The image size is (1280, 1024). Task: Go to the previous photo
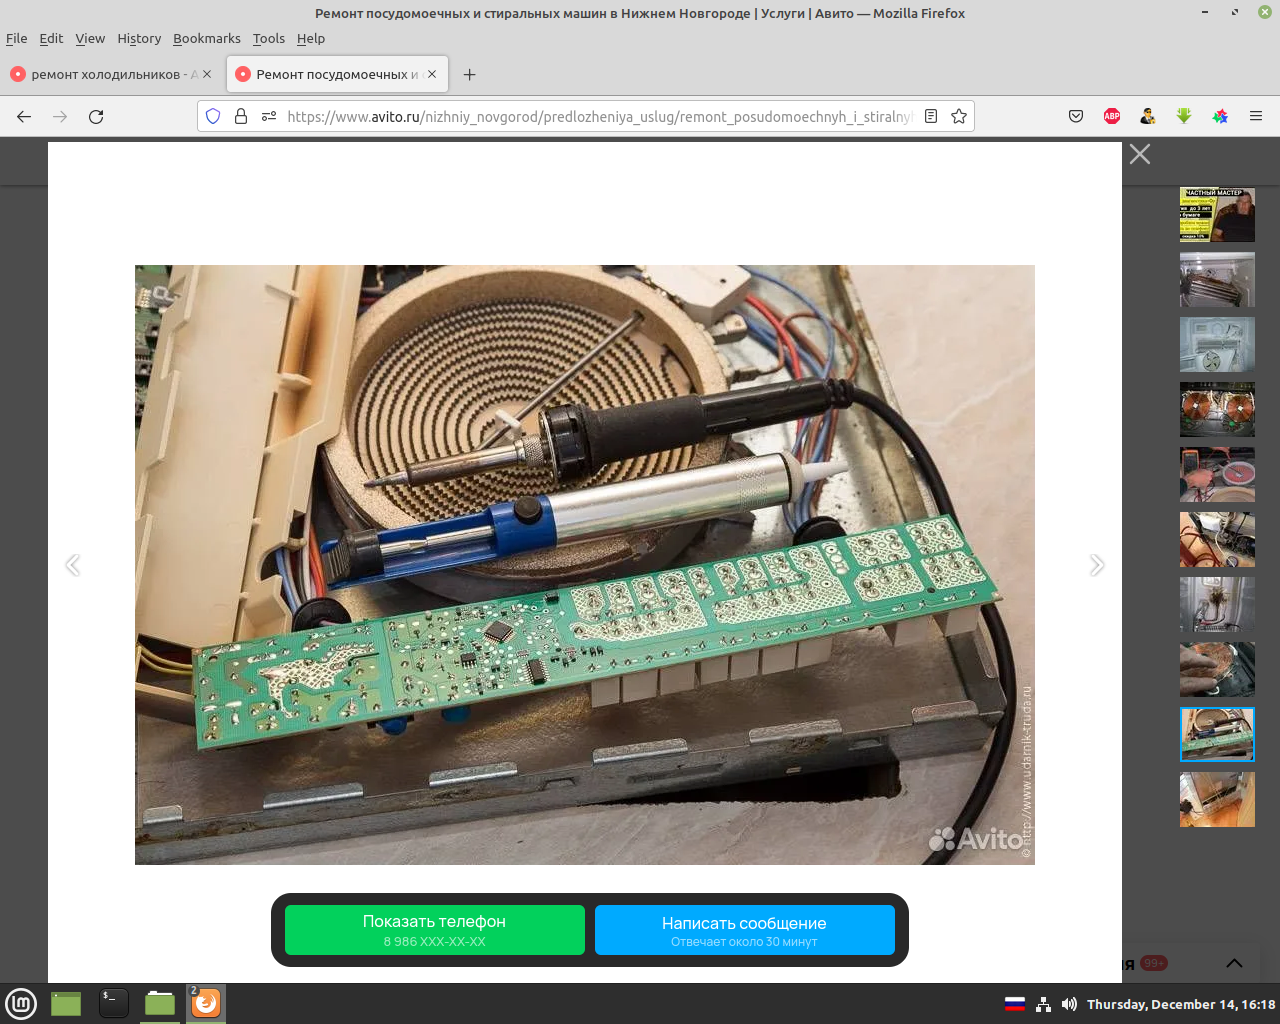73,565
